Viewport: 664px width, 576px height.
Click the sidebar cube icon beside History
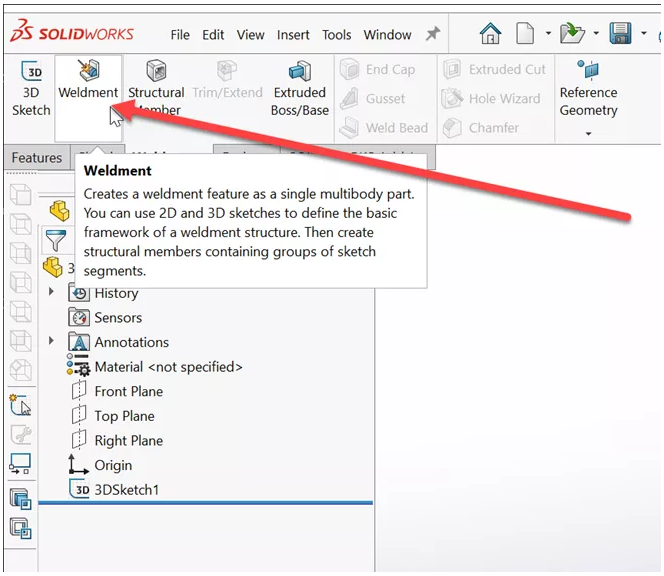pos(20,282)
